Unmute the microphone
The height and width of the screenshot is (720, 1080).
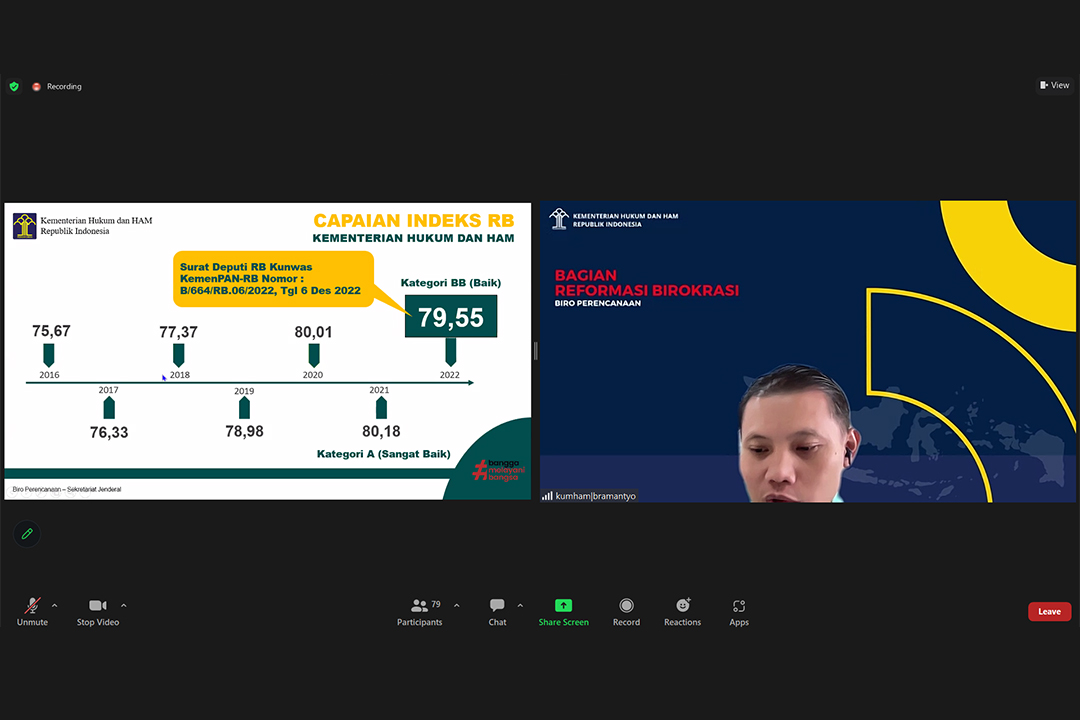pos(32,611)
